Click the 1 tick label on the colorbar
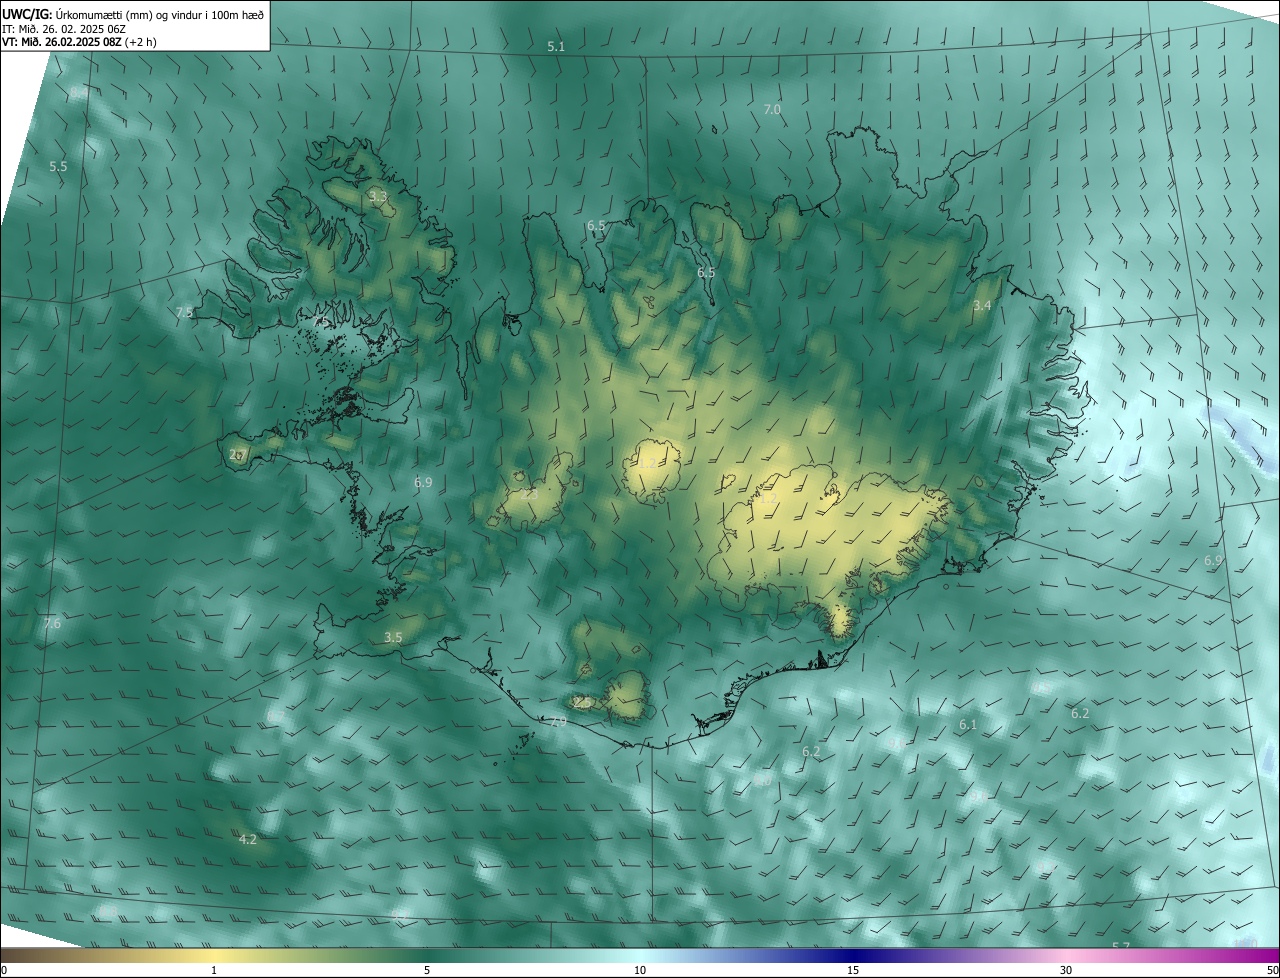The image size is (1280, 978). coord(214,971)
